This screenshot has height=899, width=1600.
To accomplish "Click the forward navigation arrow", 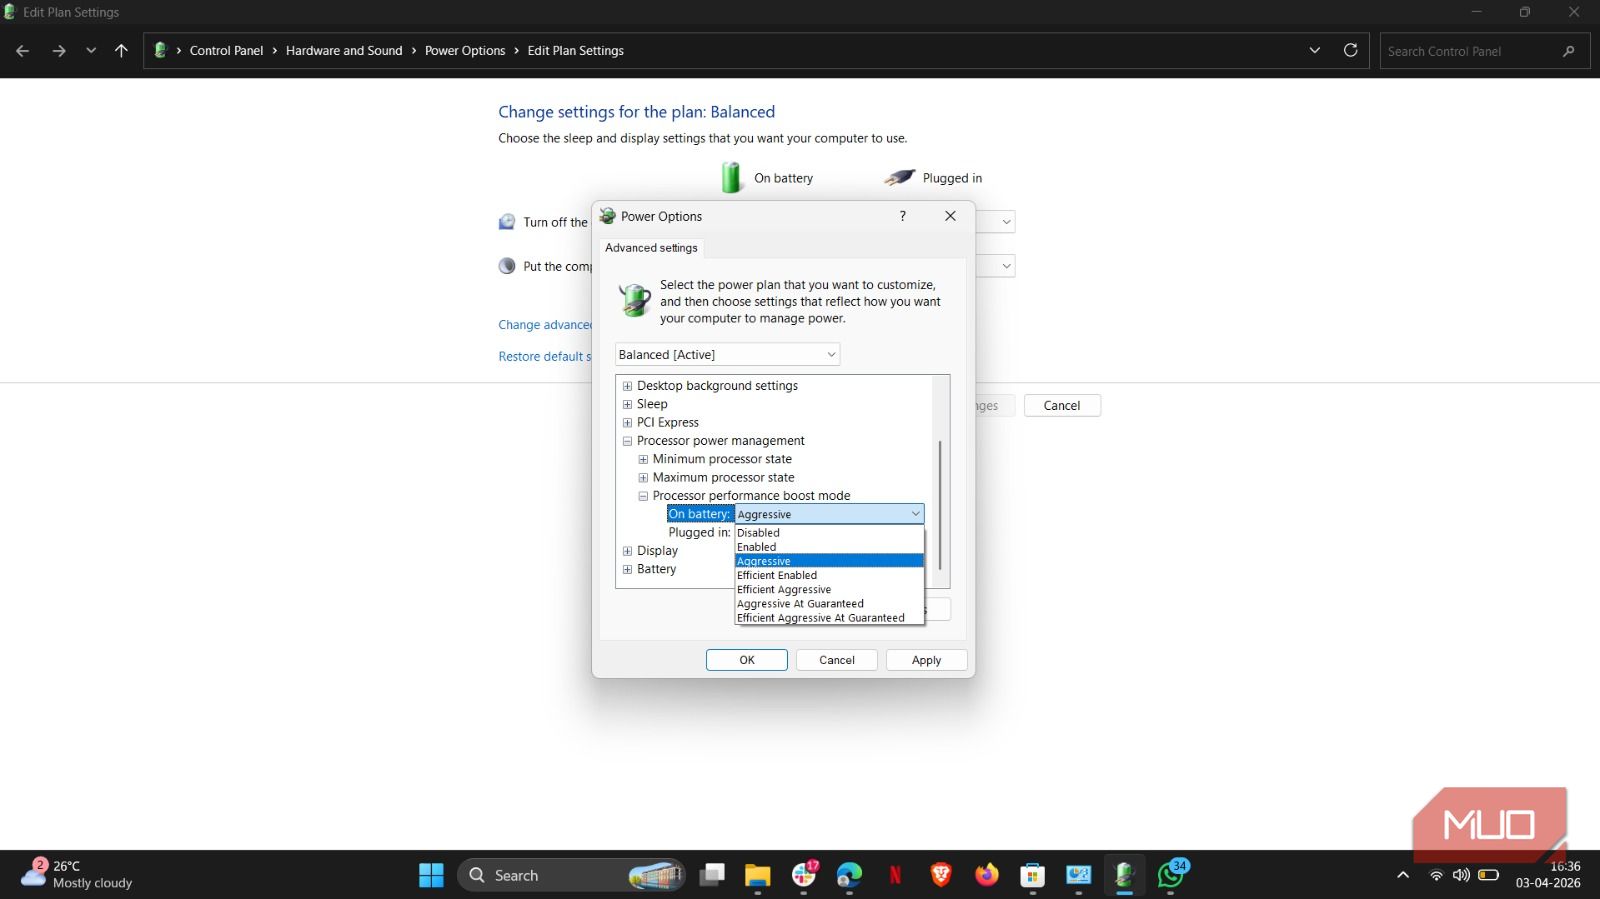I will 59,51.
